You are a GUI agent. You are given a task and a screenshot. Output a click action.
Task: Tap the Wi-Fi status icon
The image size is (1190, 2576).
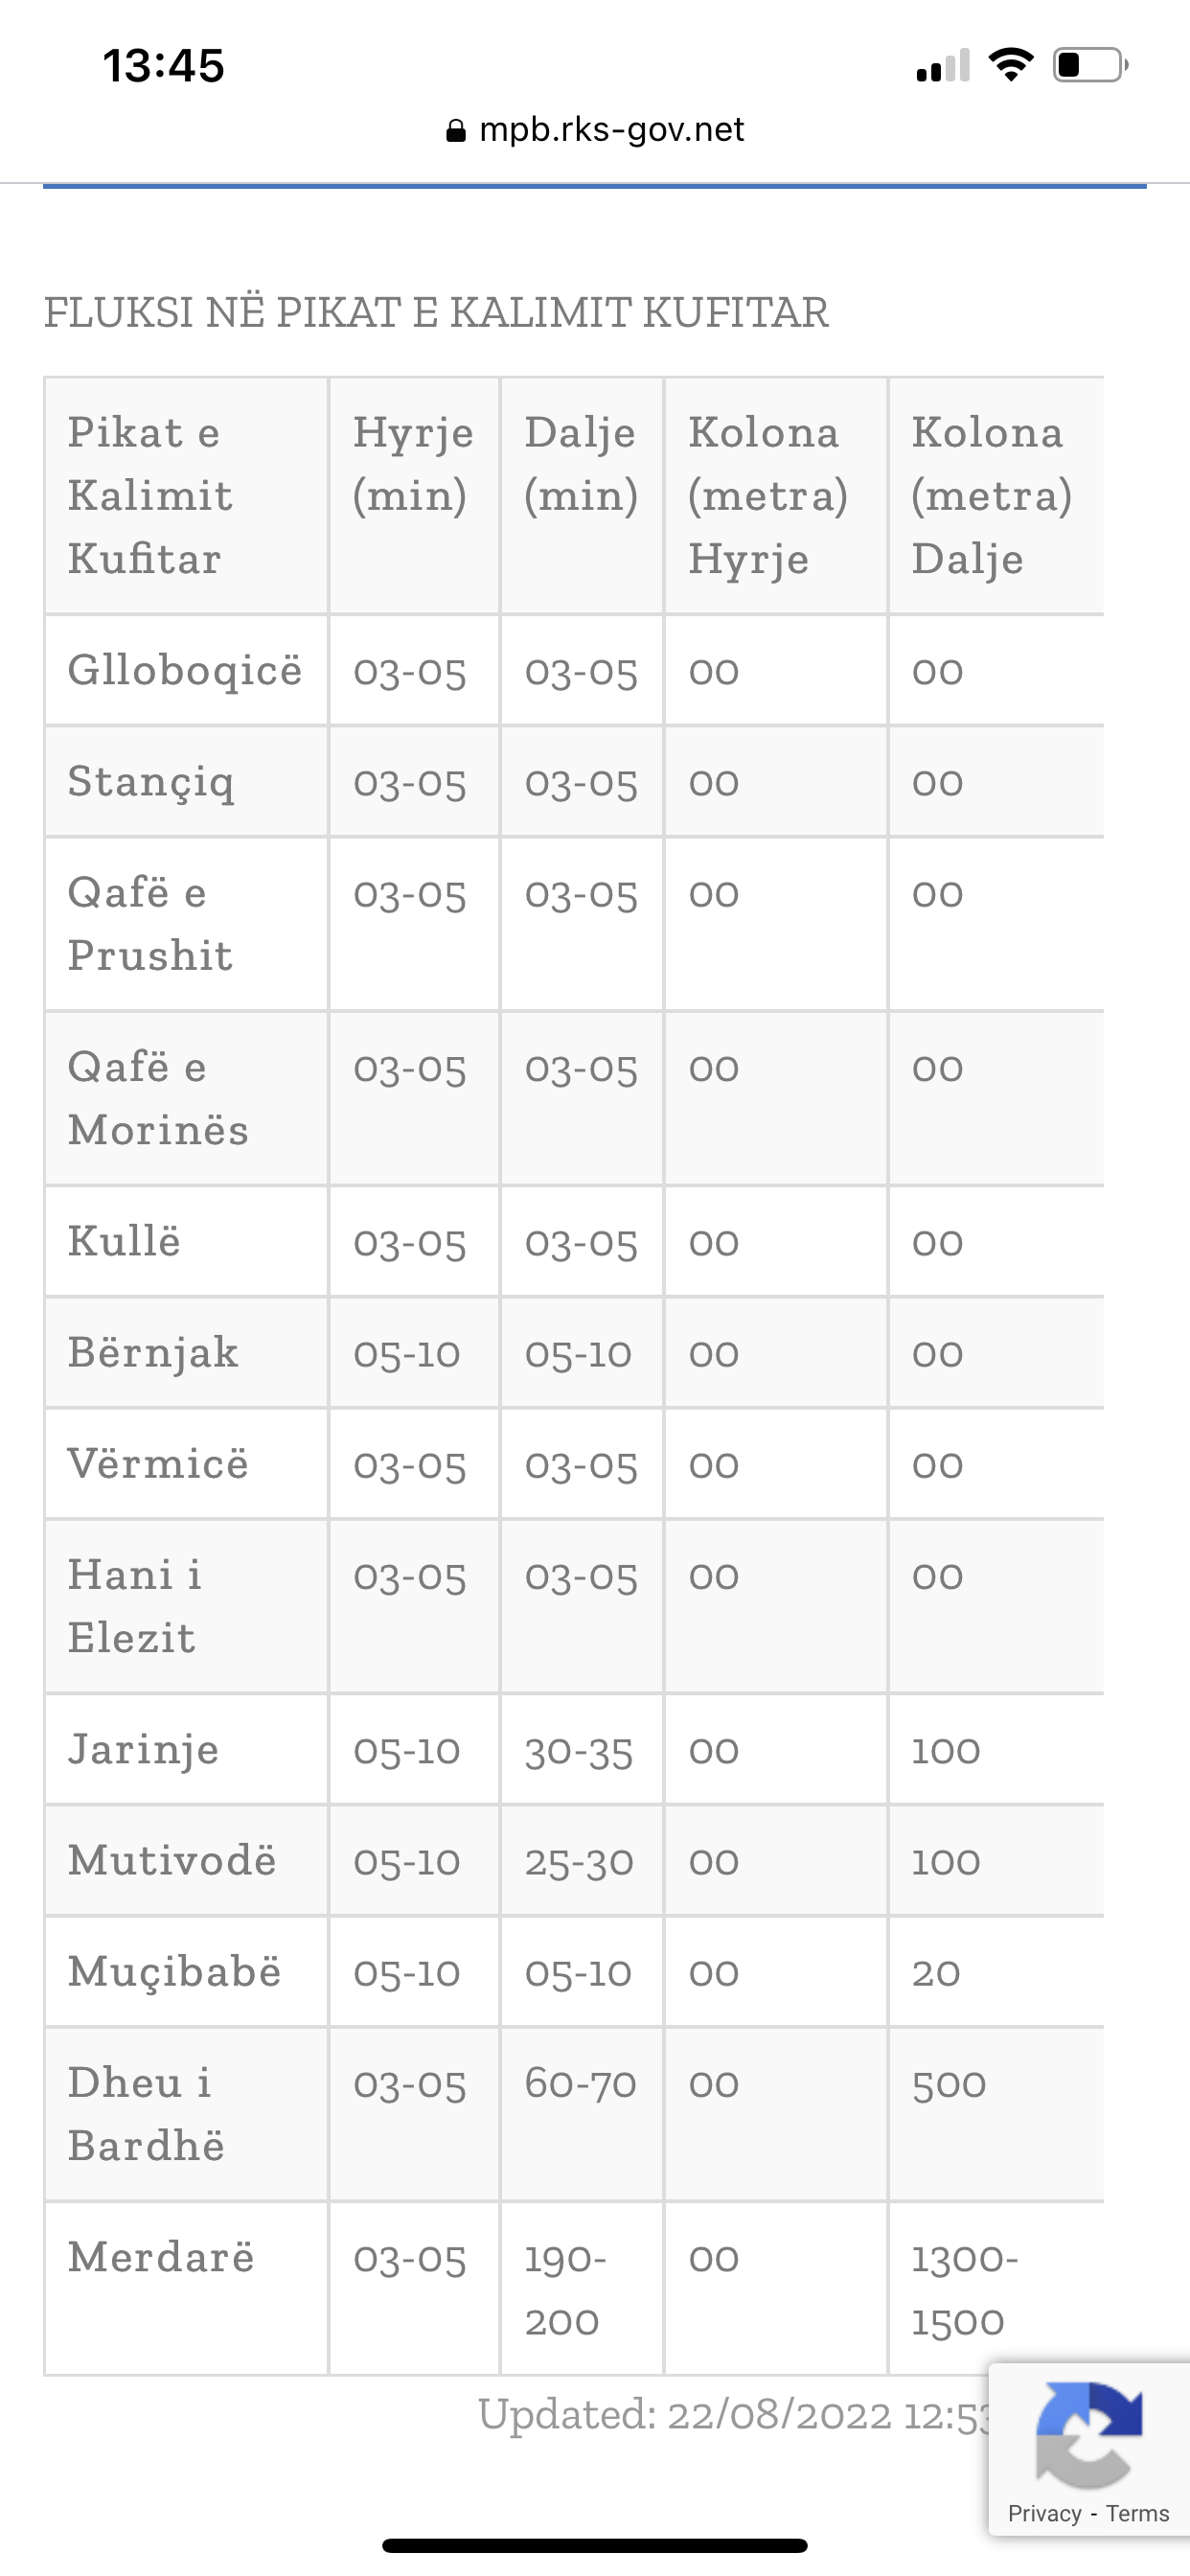[x=1010, y=66]
